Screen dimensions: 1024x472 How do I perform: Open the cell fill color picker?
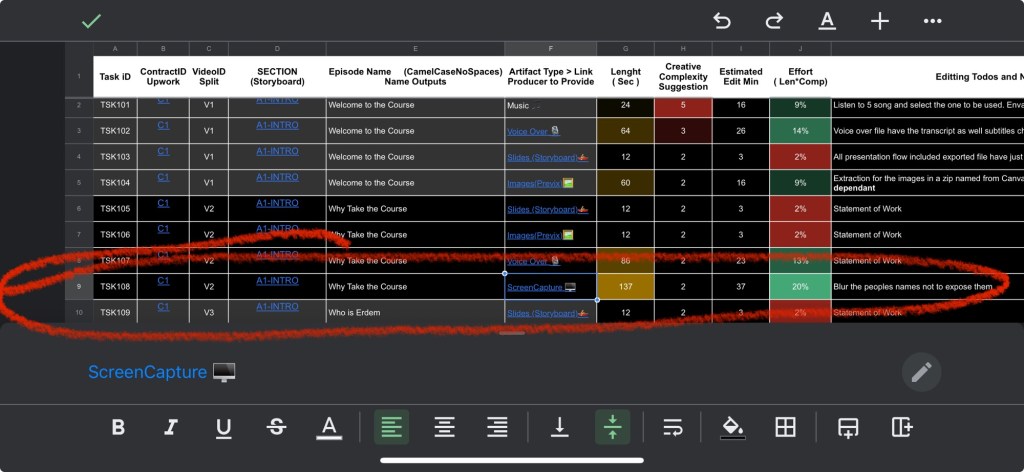click(x=731, y=428)
